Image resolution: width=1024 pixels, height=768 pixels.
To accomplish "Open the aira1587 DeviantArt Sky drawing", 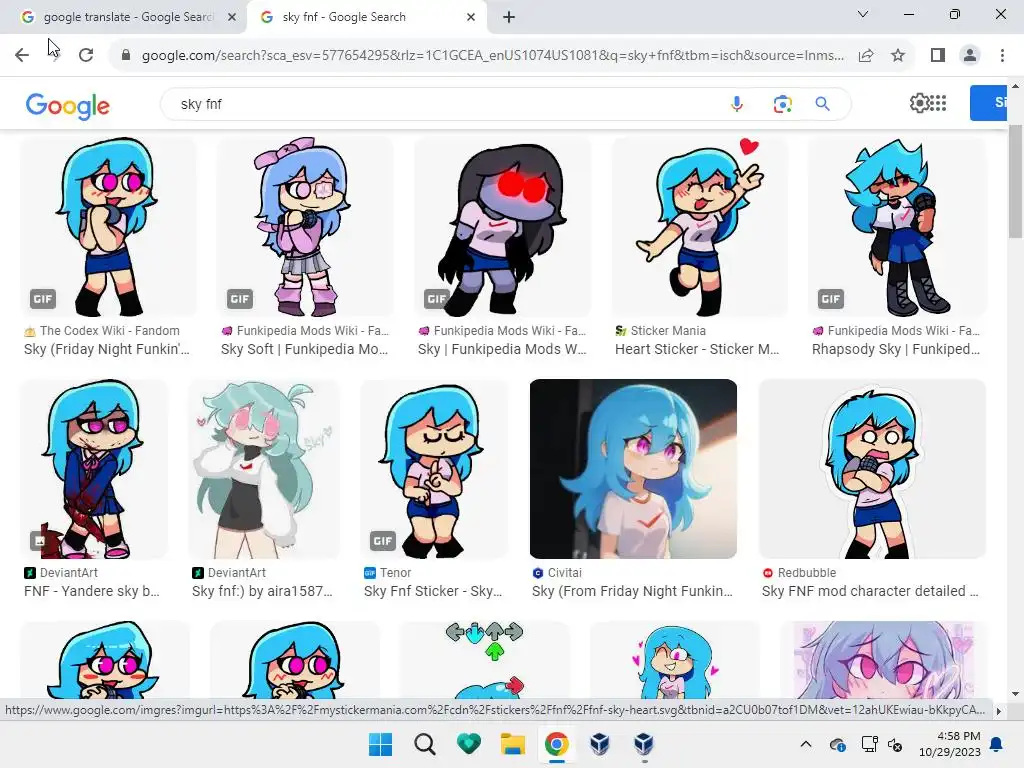I will pos(264,468).
